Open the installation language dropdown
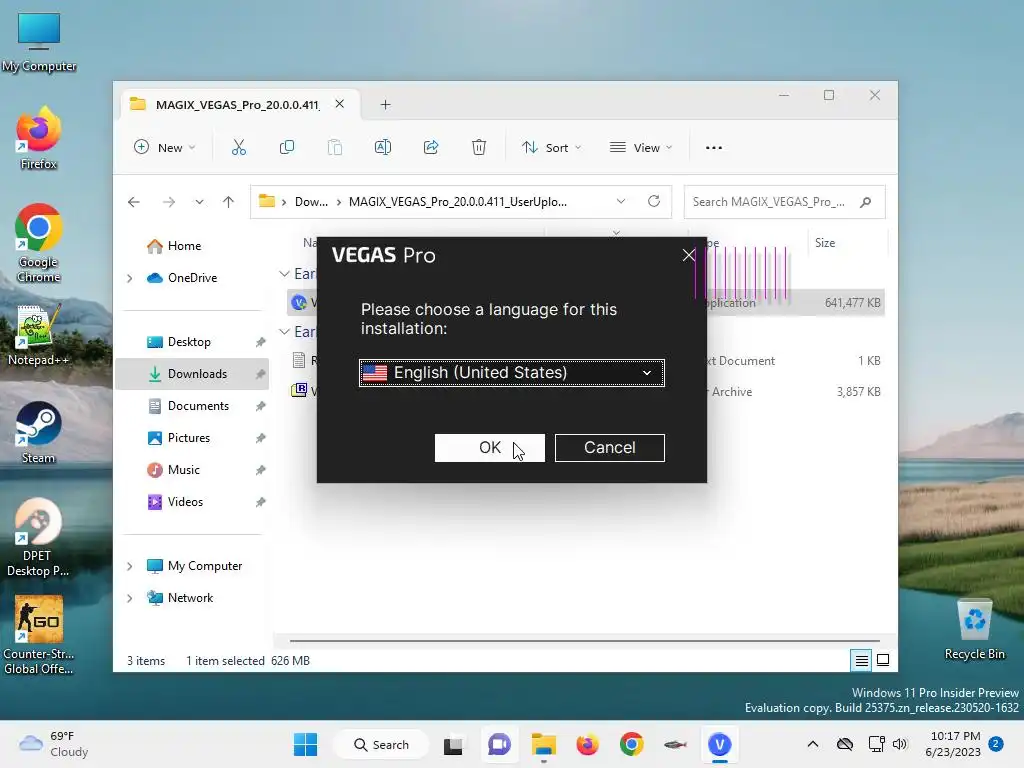Screen dimensions: 1024x768 (x=511, y=372)
